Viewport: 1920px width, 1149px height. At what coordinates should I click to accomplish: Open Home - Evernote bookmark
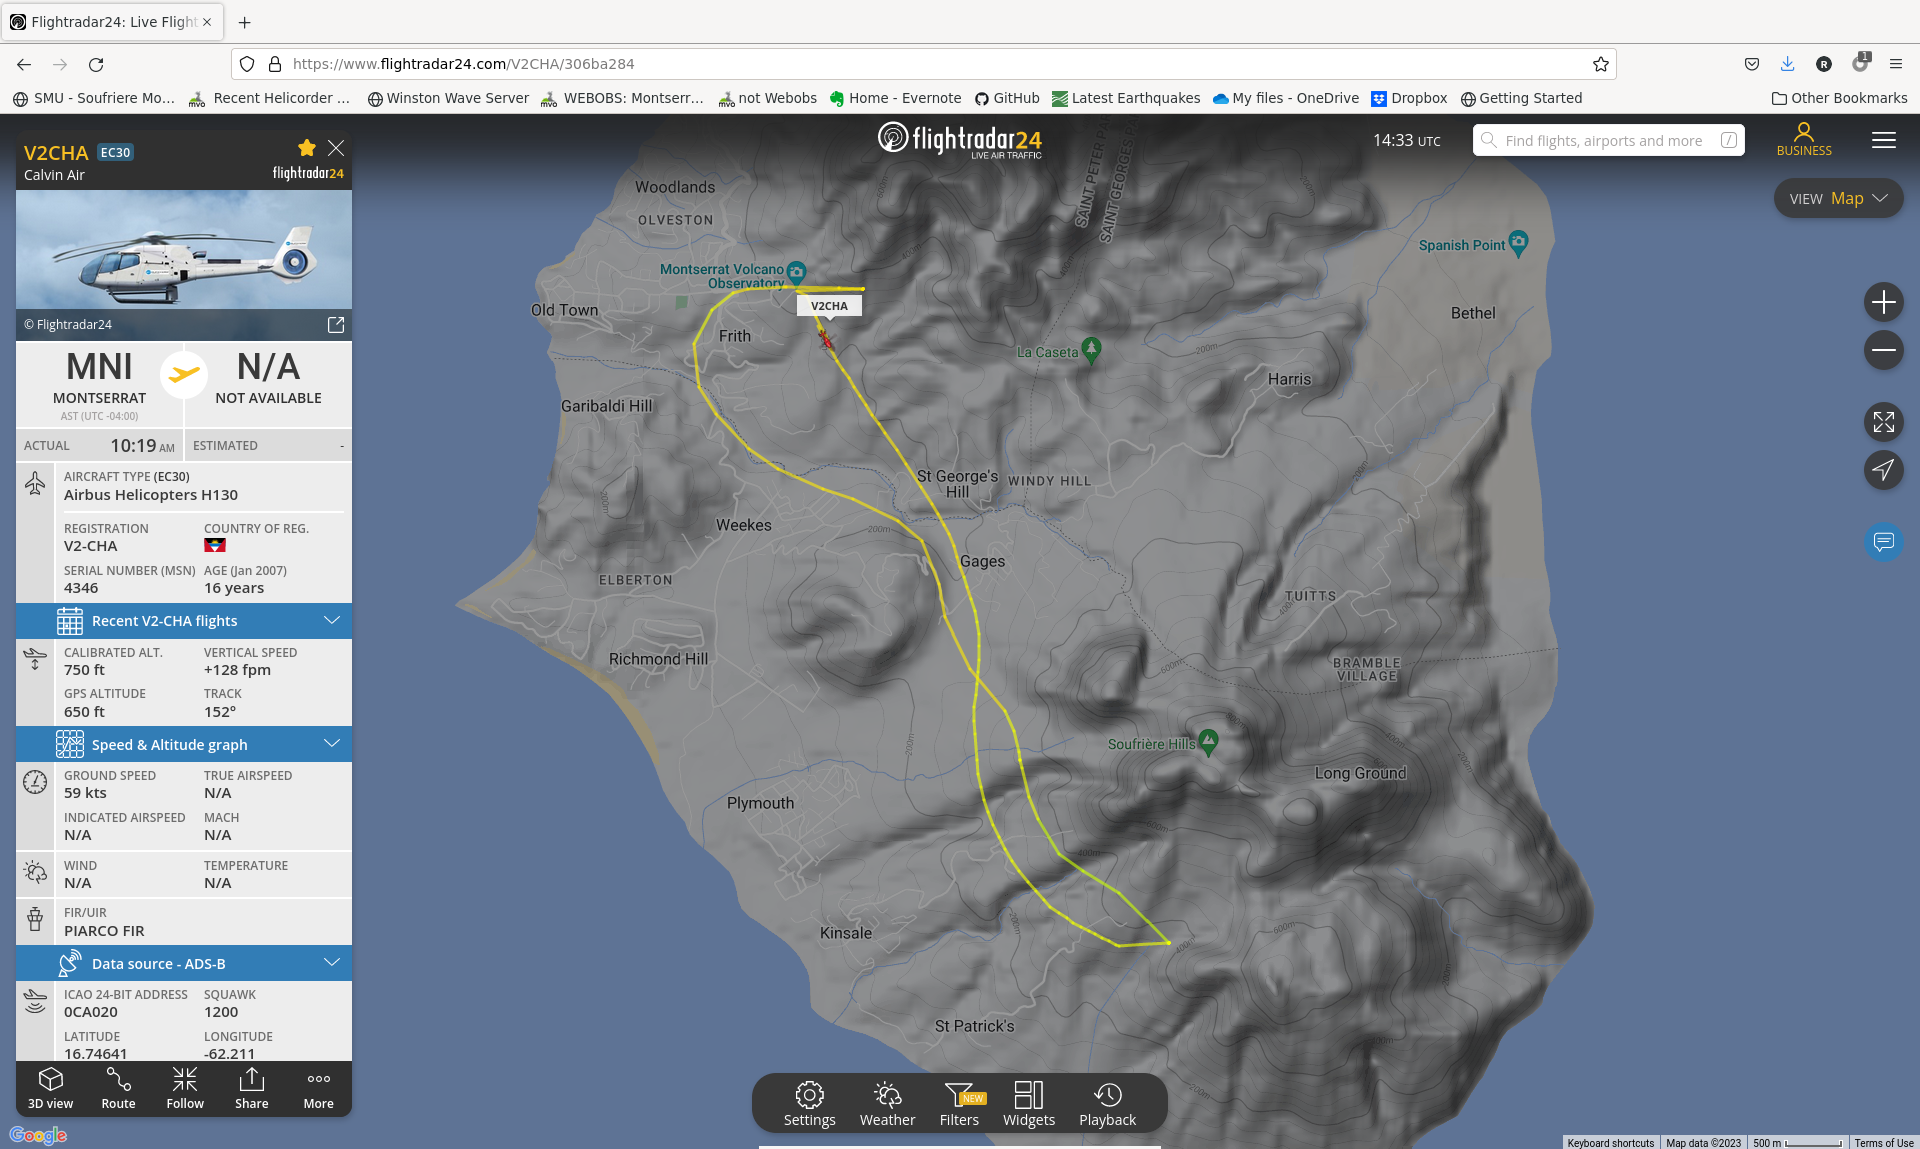coord(895,98)
